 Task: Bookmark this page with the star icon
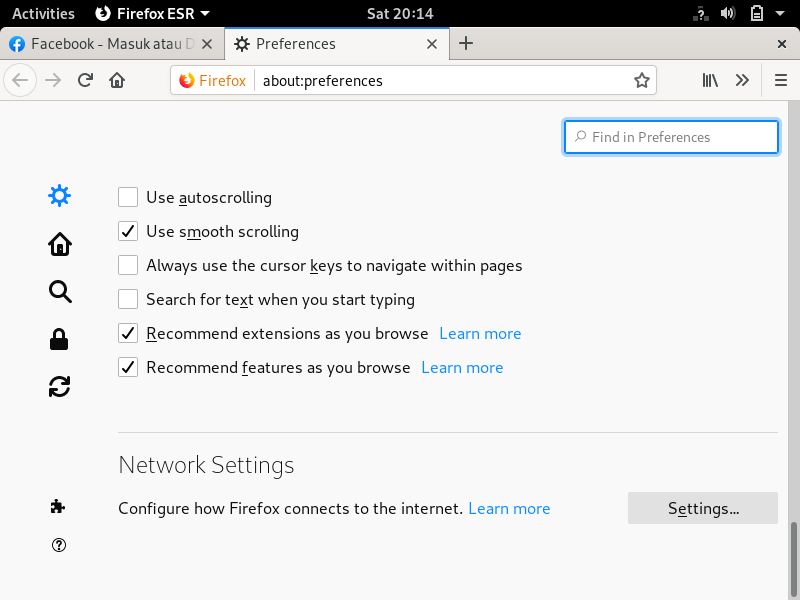pos(641,80)
